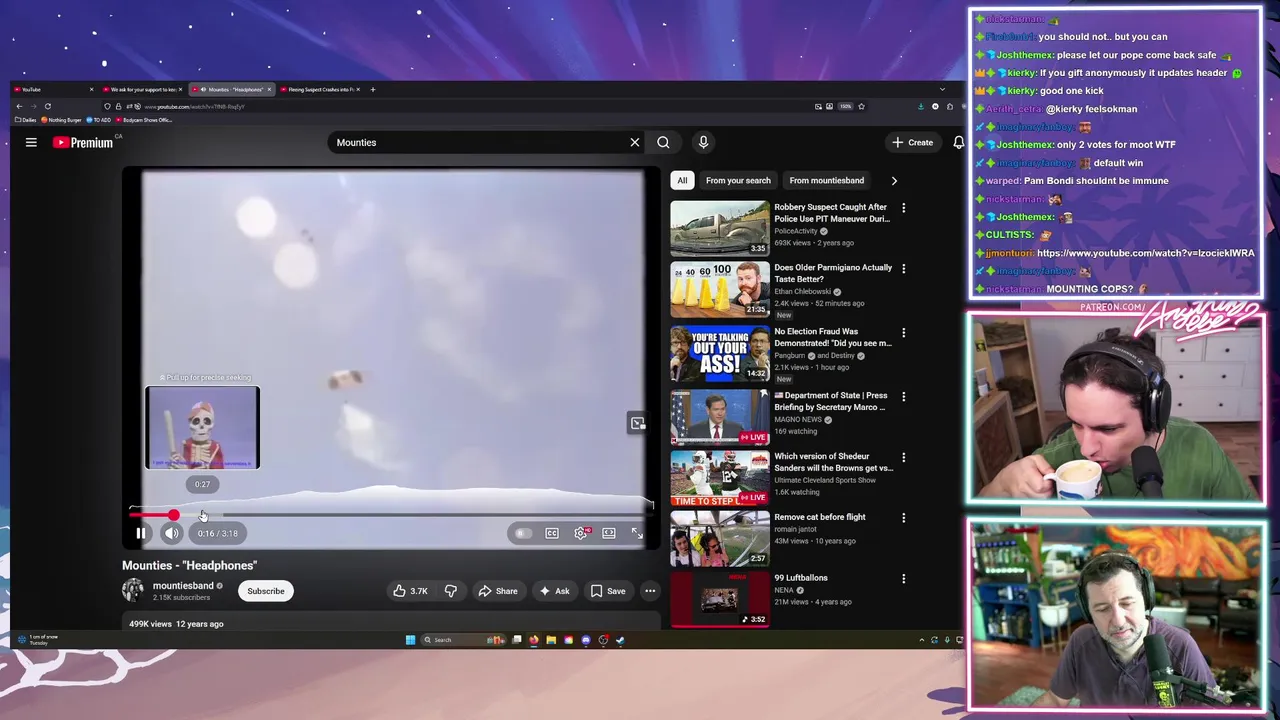Switch to theater mode view

609,533
